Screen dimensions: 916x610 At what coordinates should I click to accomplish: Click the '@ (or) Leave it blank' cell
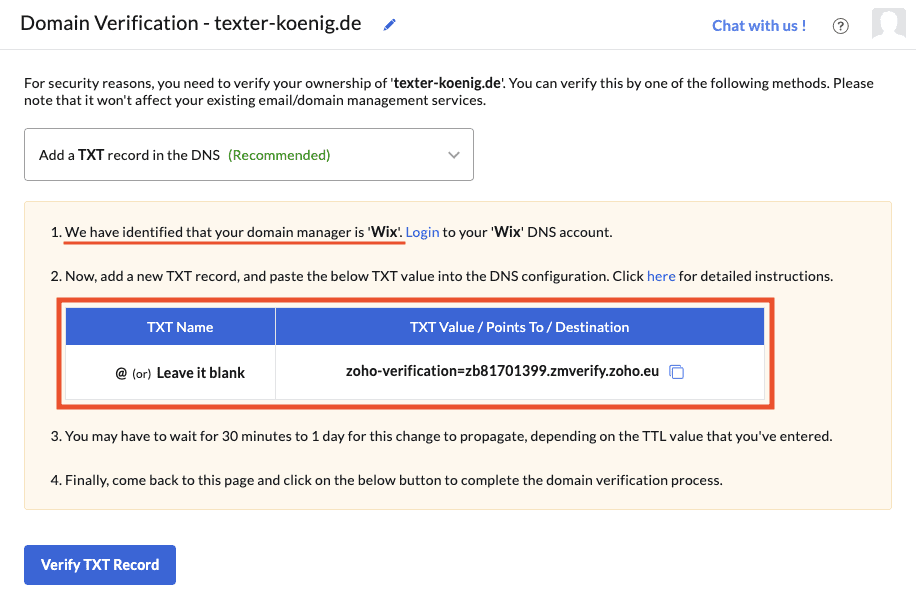tap(170, 373)
